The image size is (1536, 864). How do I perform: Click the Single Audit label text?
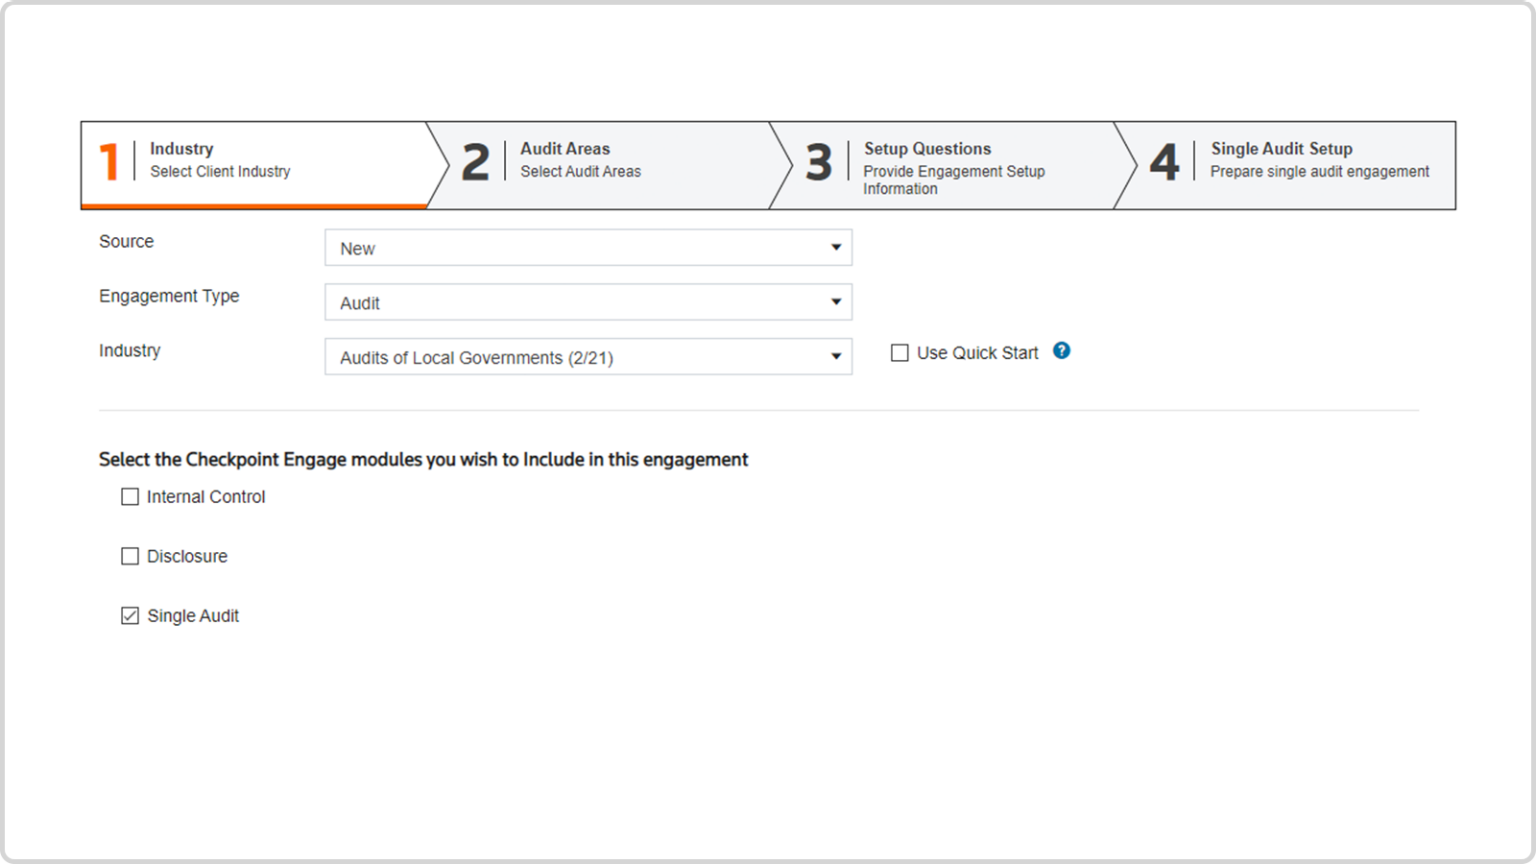click(193, 616)
